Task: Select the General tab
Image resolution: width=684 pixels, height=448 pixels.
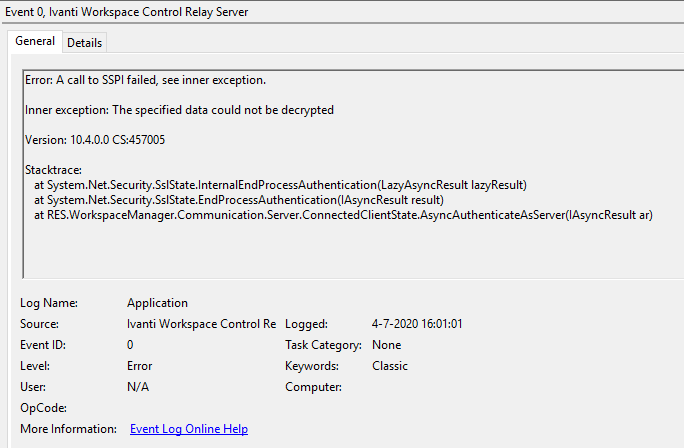Action: pyautogui.click(x=35, y=42)
